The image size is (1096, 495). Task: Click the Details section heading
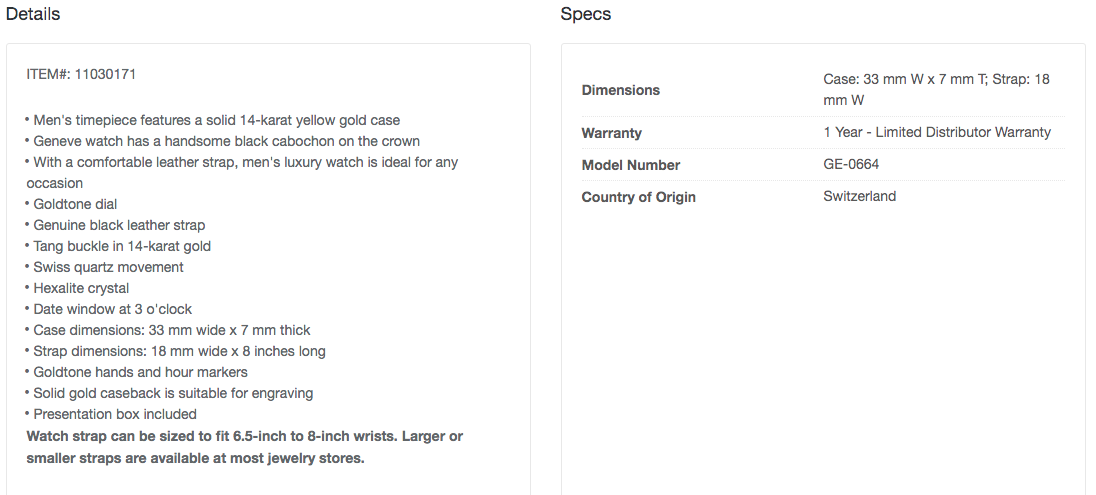pyautogui.click(x=33, y=14)
